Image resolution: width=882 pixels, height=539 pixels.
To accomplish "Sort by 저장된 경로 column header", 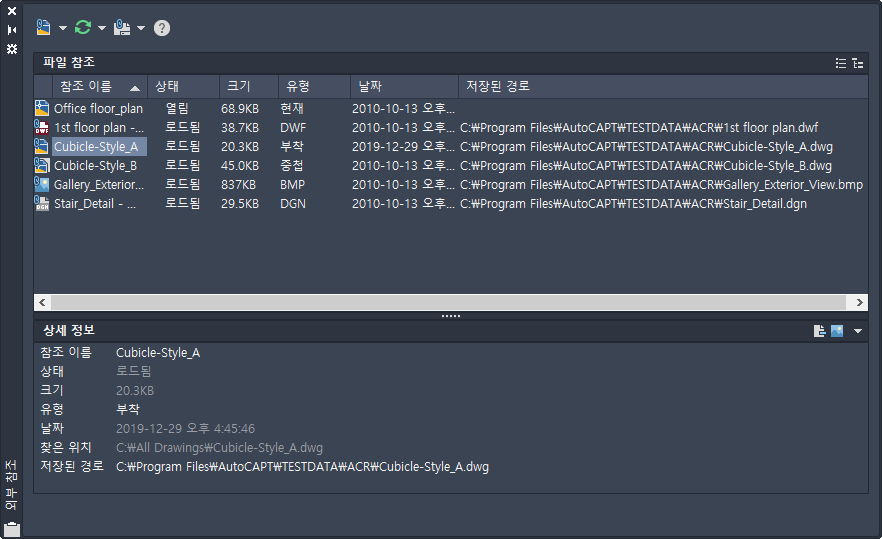I will pyautogui.click(x=663, y=87).
